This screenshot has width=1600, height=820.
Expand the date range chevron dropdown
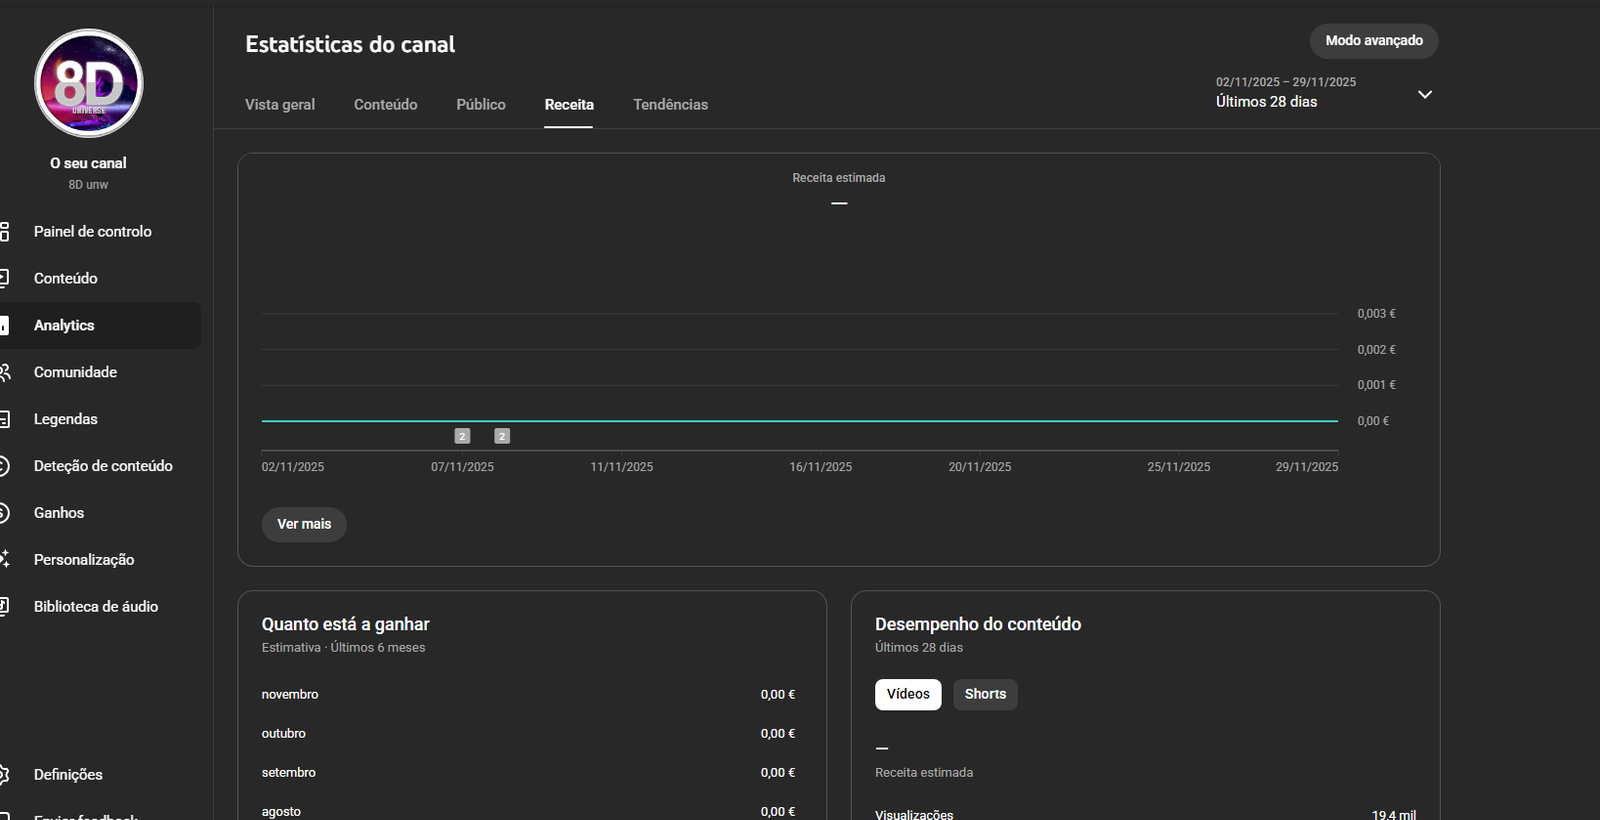(1425, 94)
